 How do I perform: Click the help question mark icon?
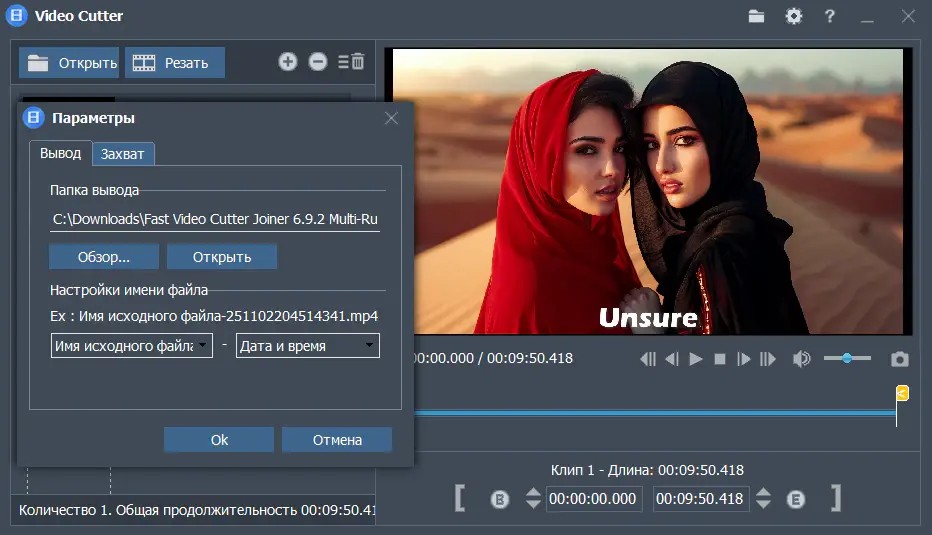point(829,16)
